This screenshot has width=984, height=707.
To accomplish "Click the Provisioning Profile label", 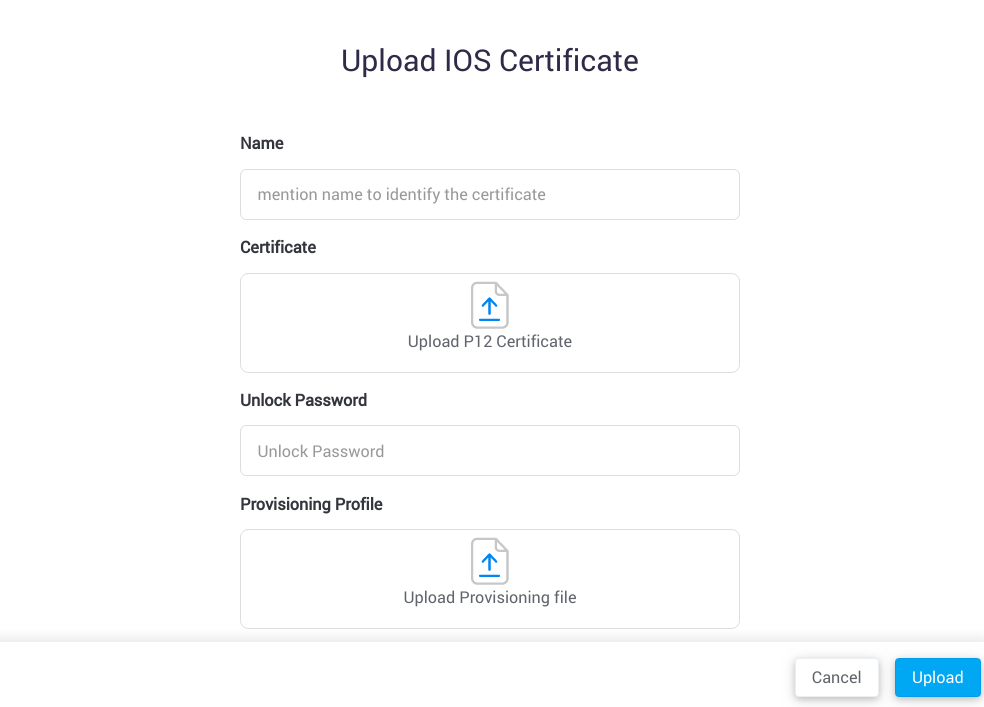I will click(x=311, y=504).
